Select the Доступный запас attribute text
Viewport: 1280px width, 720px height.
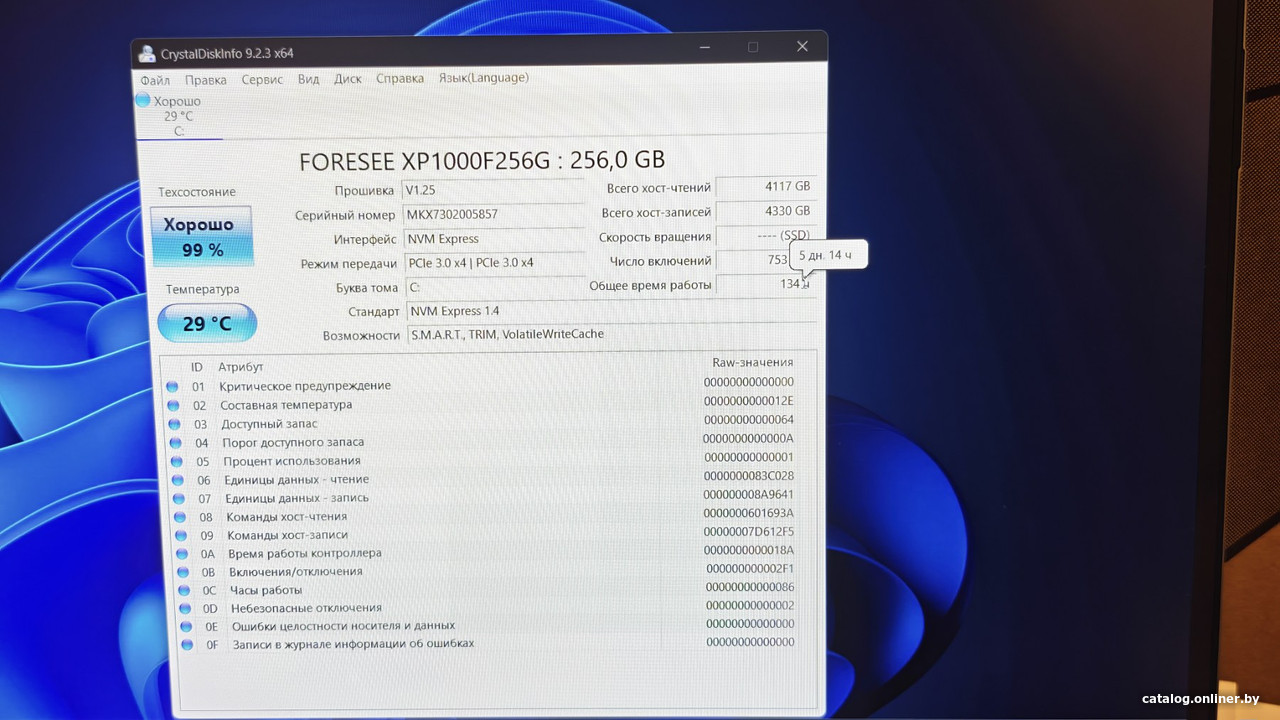coord(269,424)
